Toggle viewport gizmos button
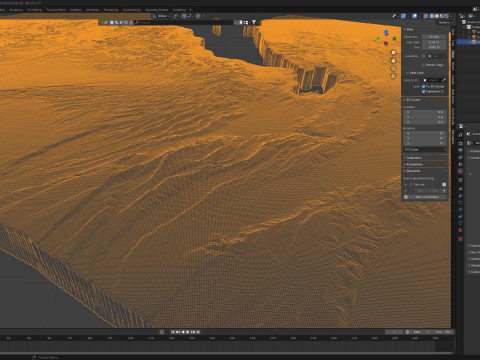 (x=403, y=16)
